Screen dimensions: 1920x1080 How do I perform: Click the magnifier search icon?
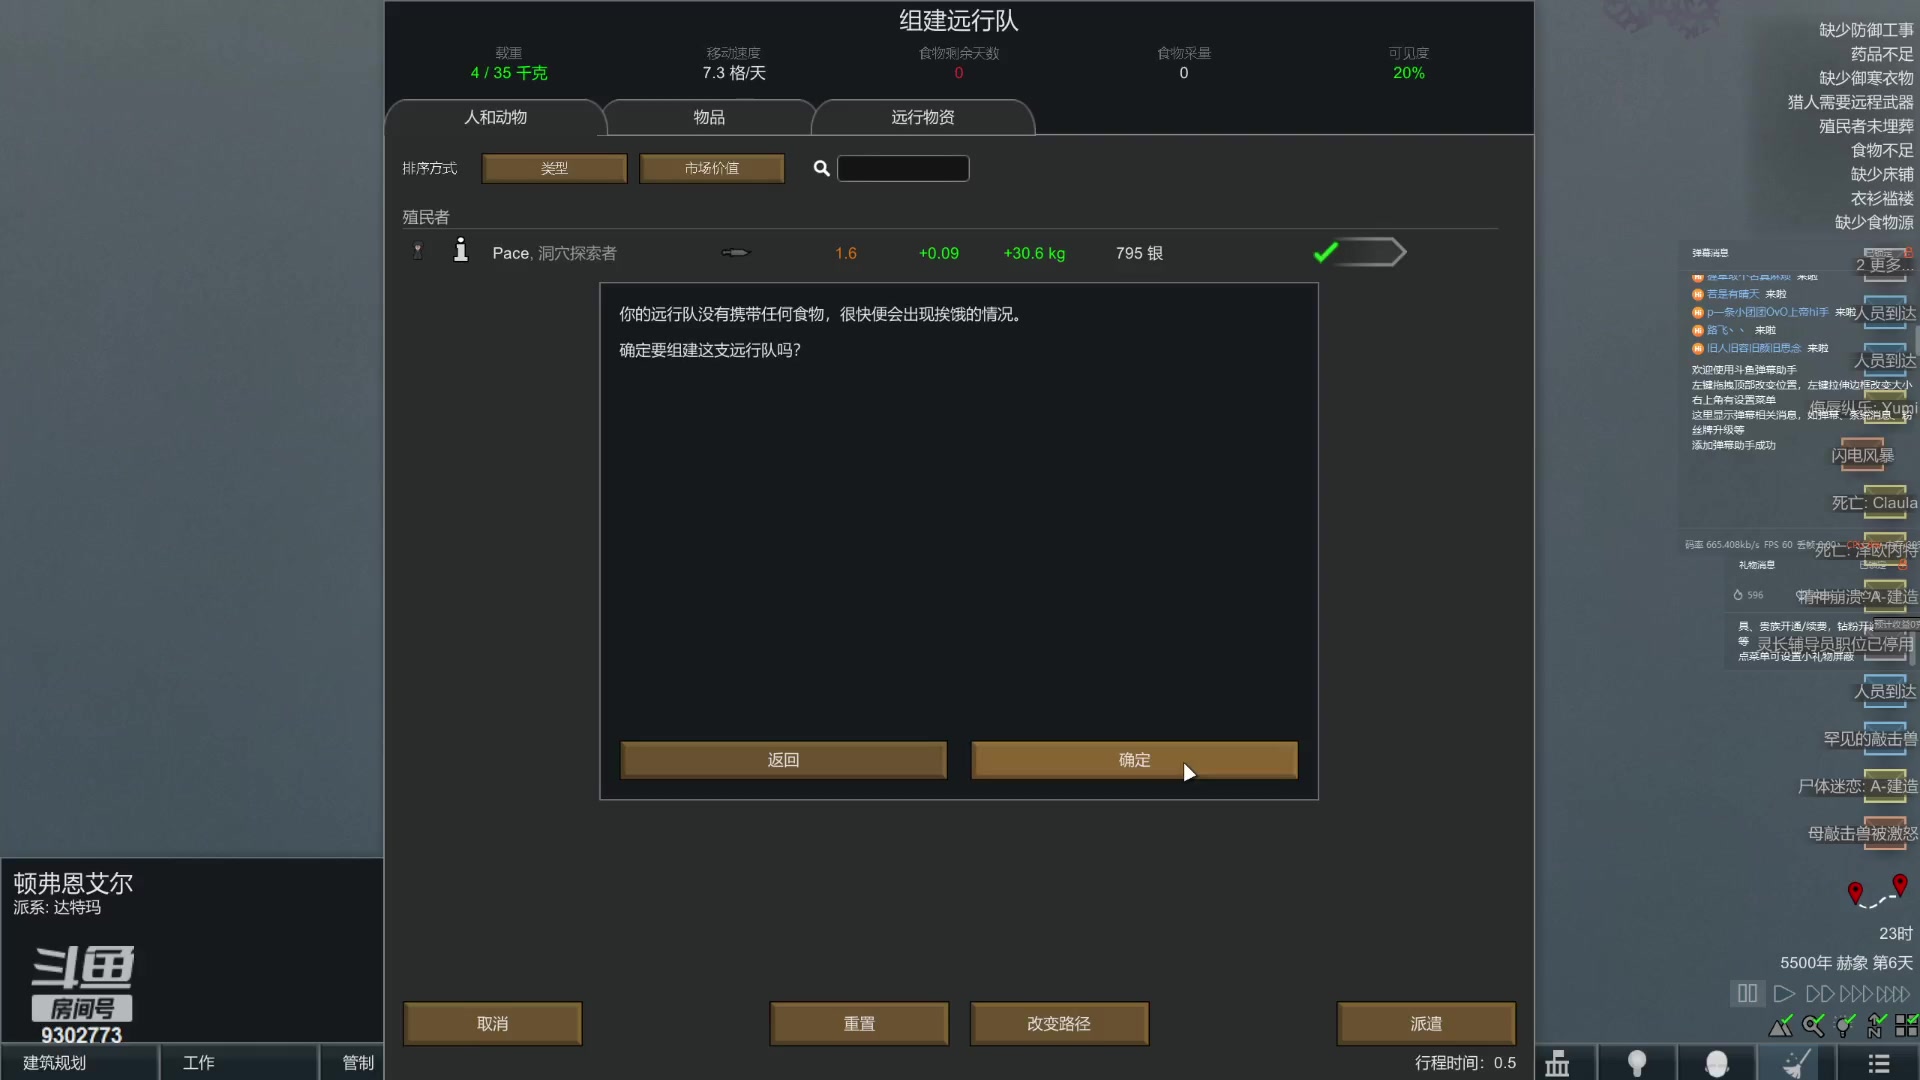tap(821, 168)
